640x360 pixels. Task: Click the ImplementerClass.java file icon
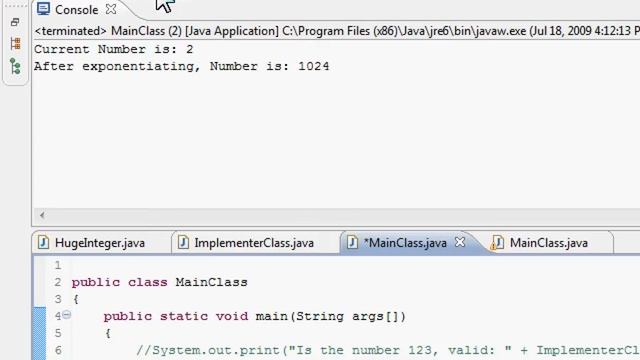pos(183,242)
